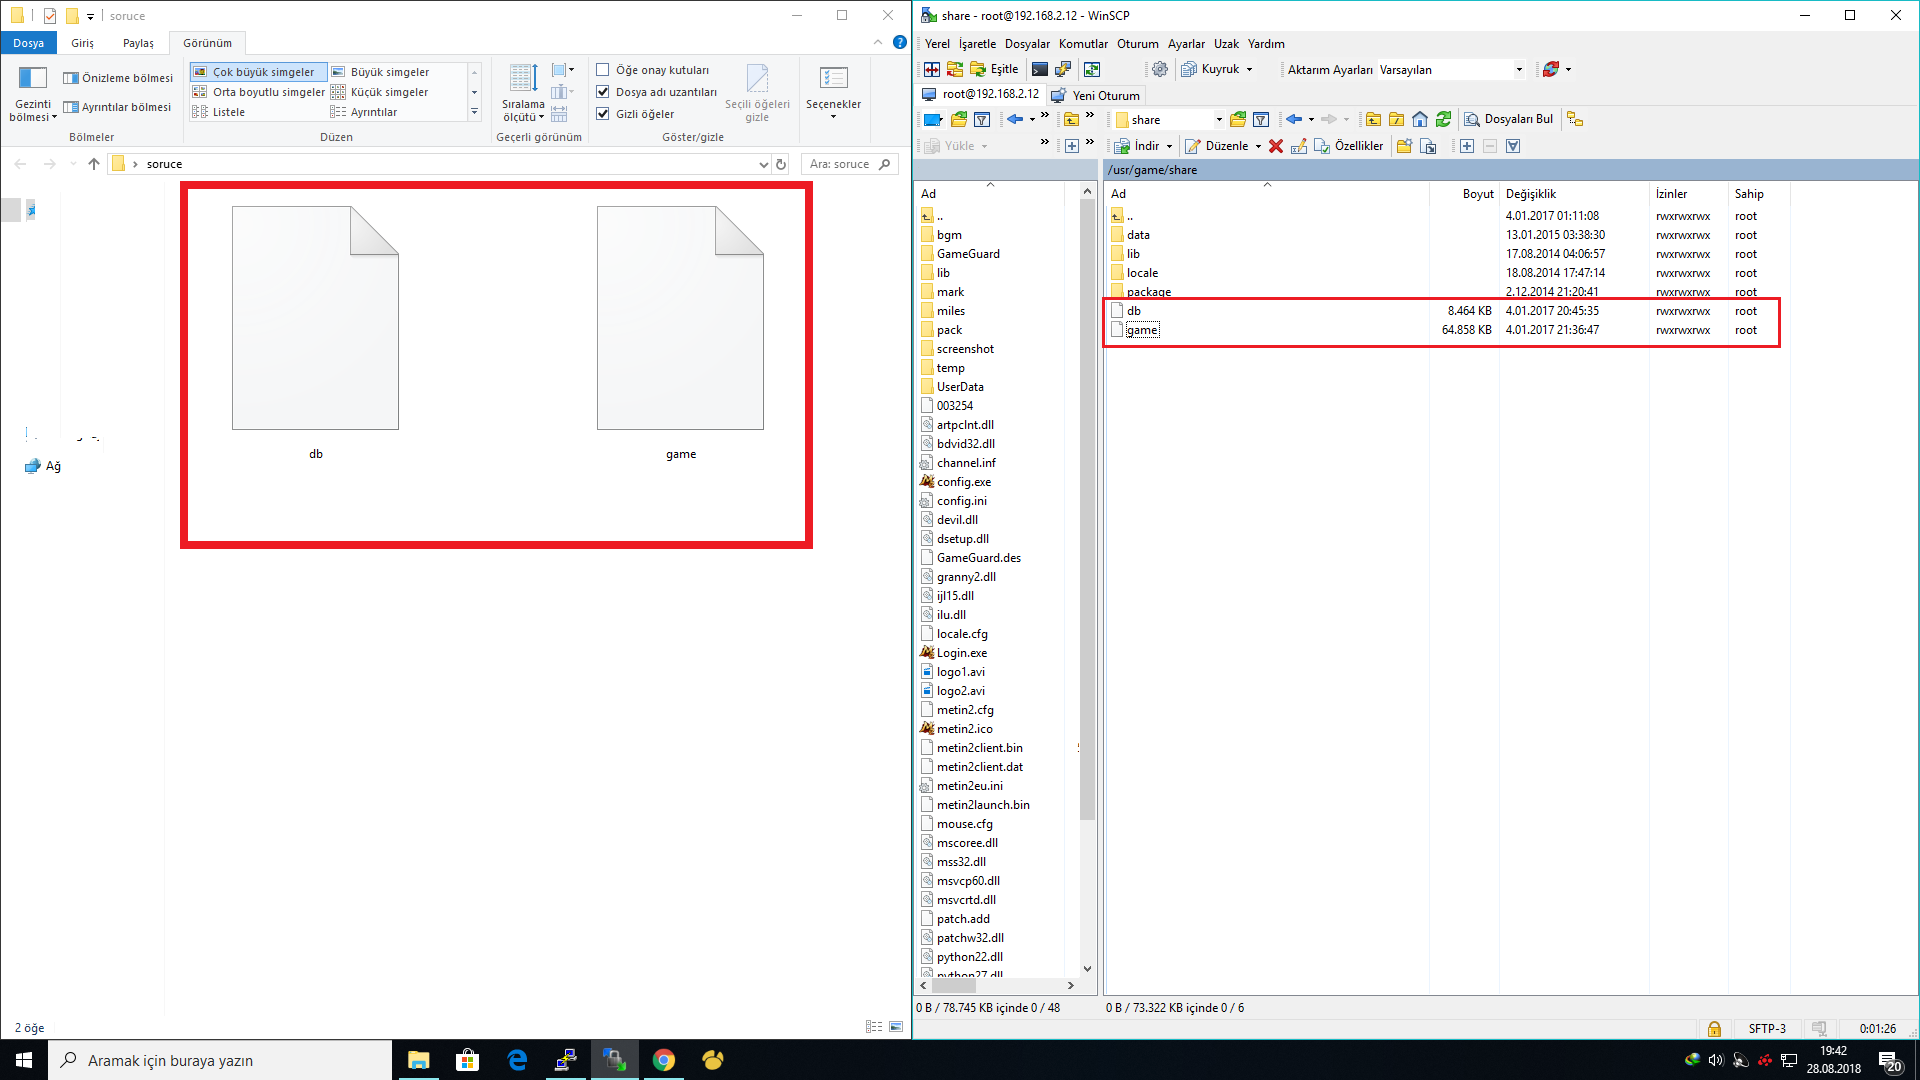Click the Boyut column header in remote panel

click(x=1464, y=194)
